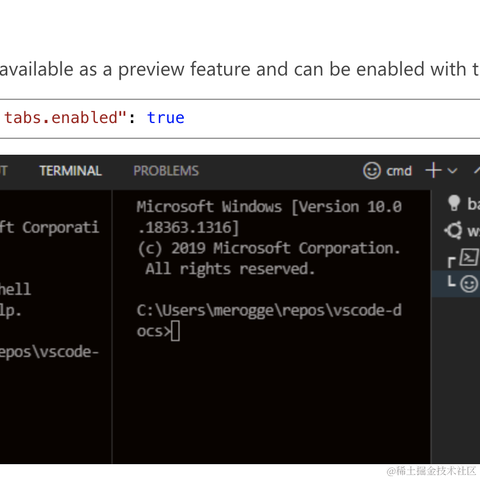Click the C:\Users\merogge path line in terminal
Viewport: 480px width, 480px height.
click(x=269, y=311)
